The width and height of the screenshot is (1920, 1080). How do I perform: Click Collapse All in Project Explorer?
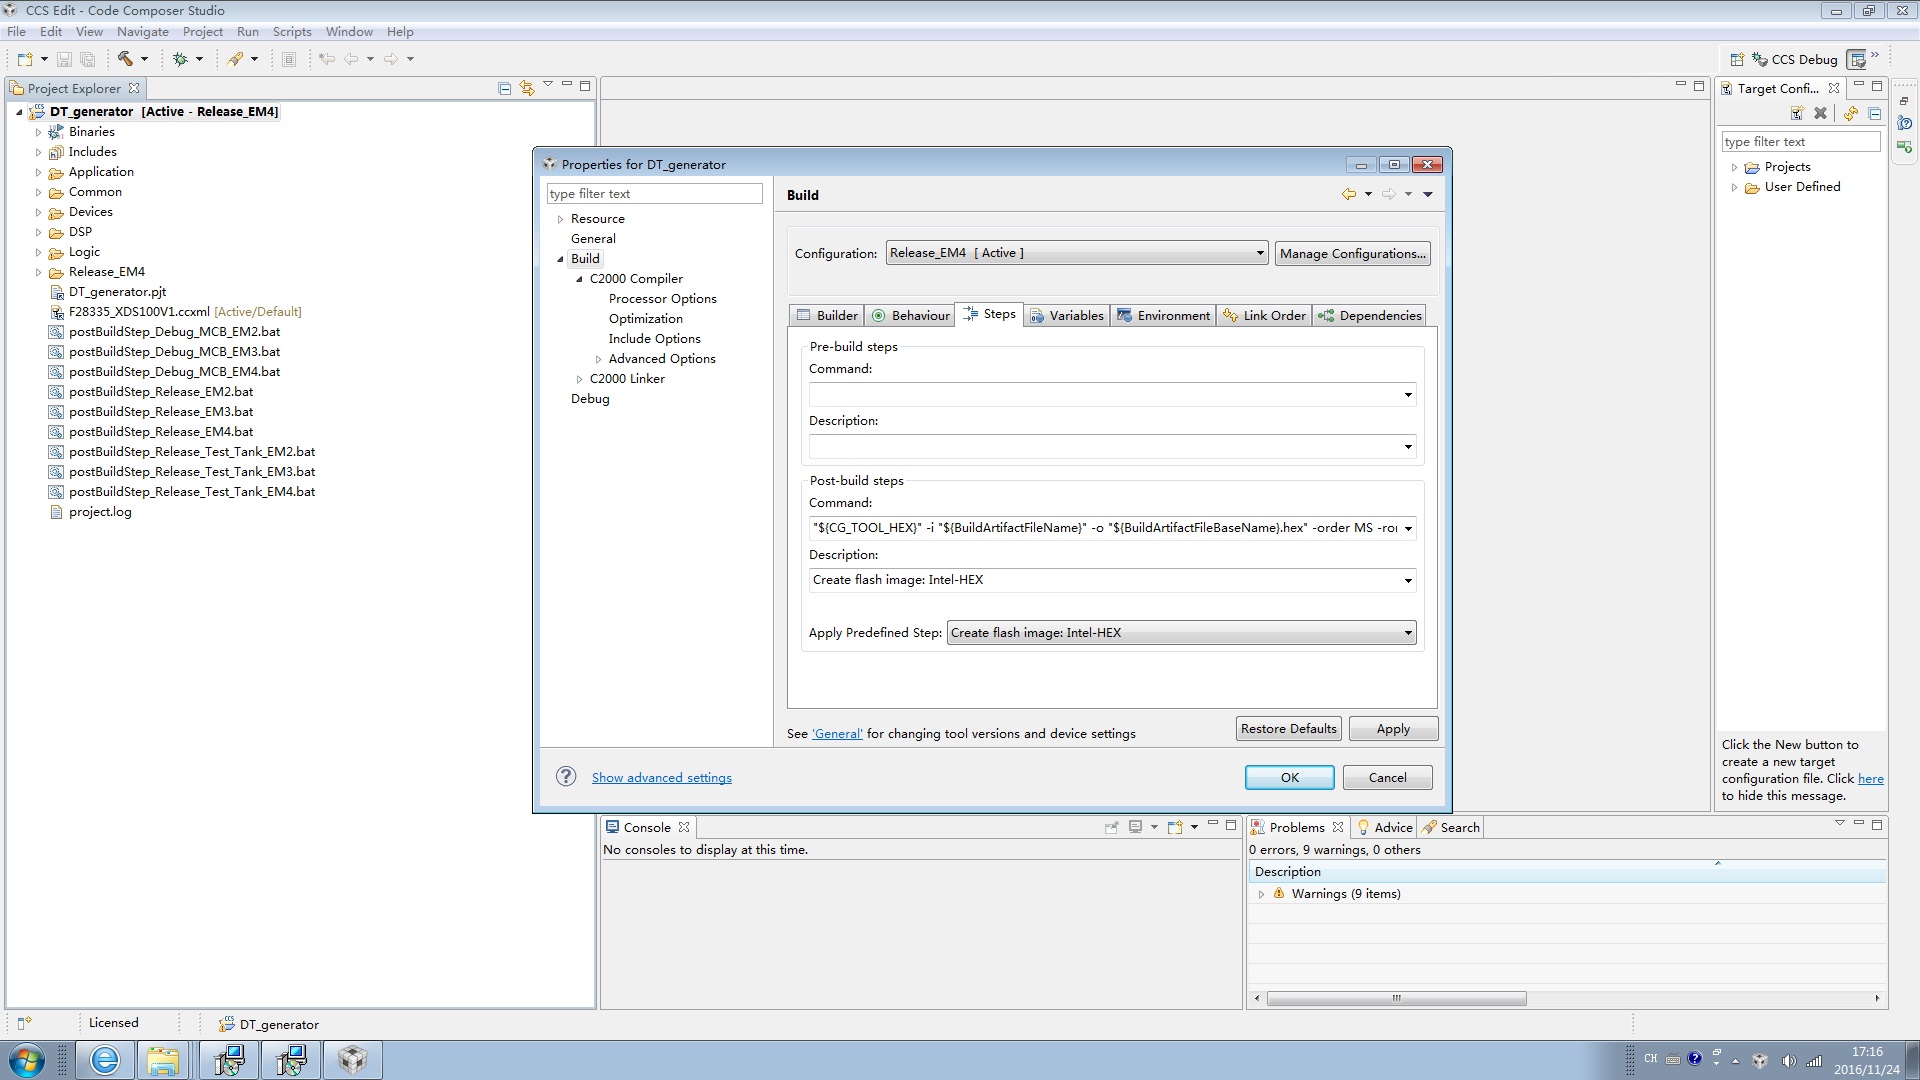pyautogui.click(x=505, y=88)
